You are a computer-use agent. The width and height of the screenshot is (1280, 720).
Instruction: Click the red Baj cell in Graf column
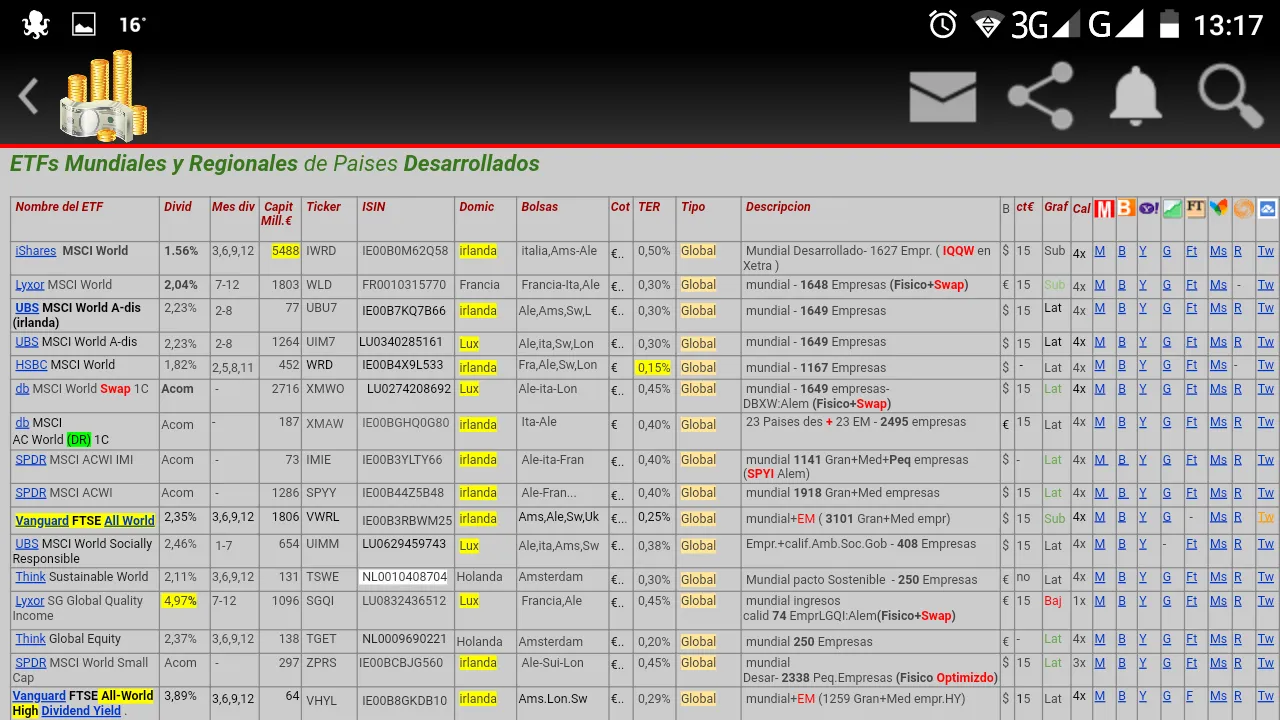coord(1053,601)
